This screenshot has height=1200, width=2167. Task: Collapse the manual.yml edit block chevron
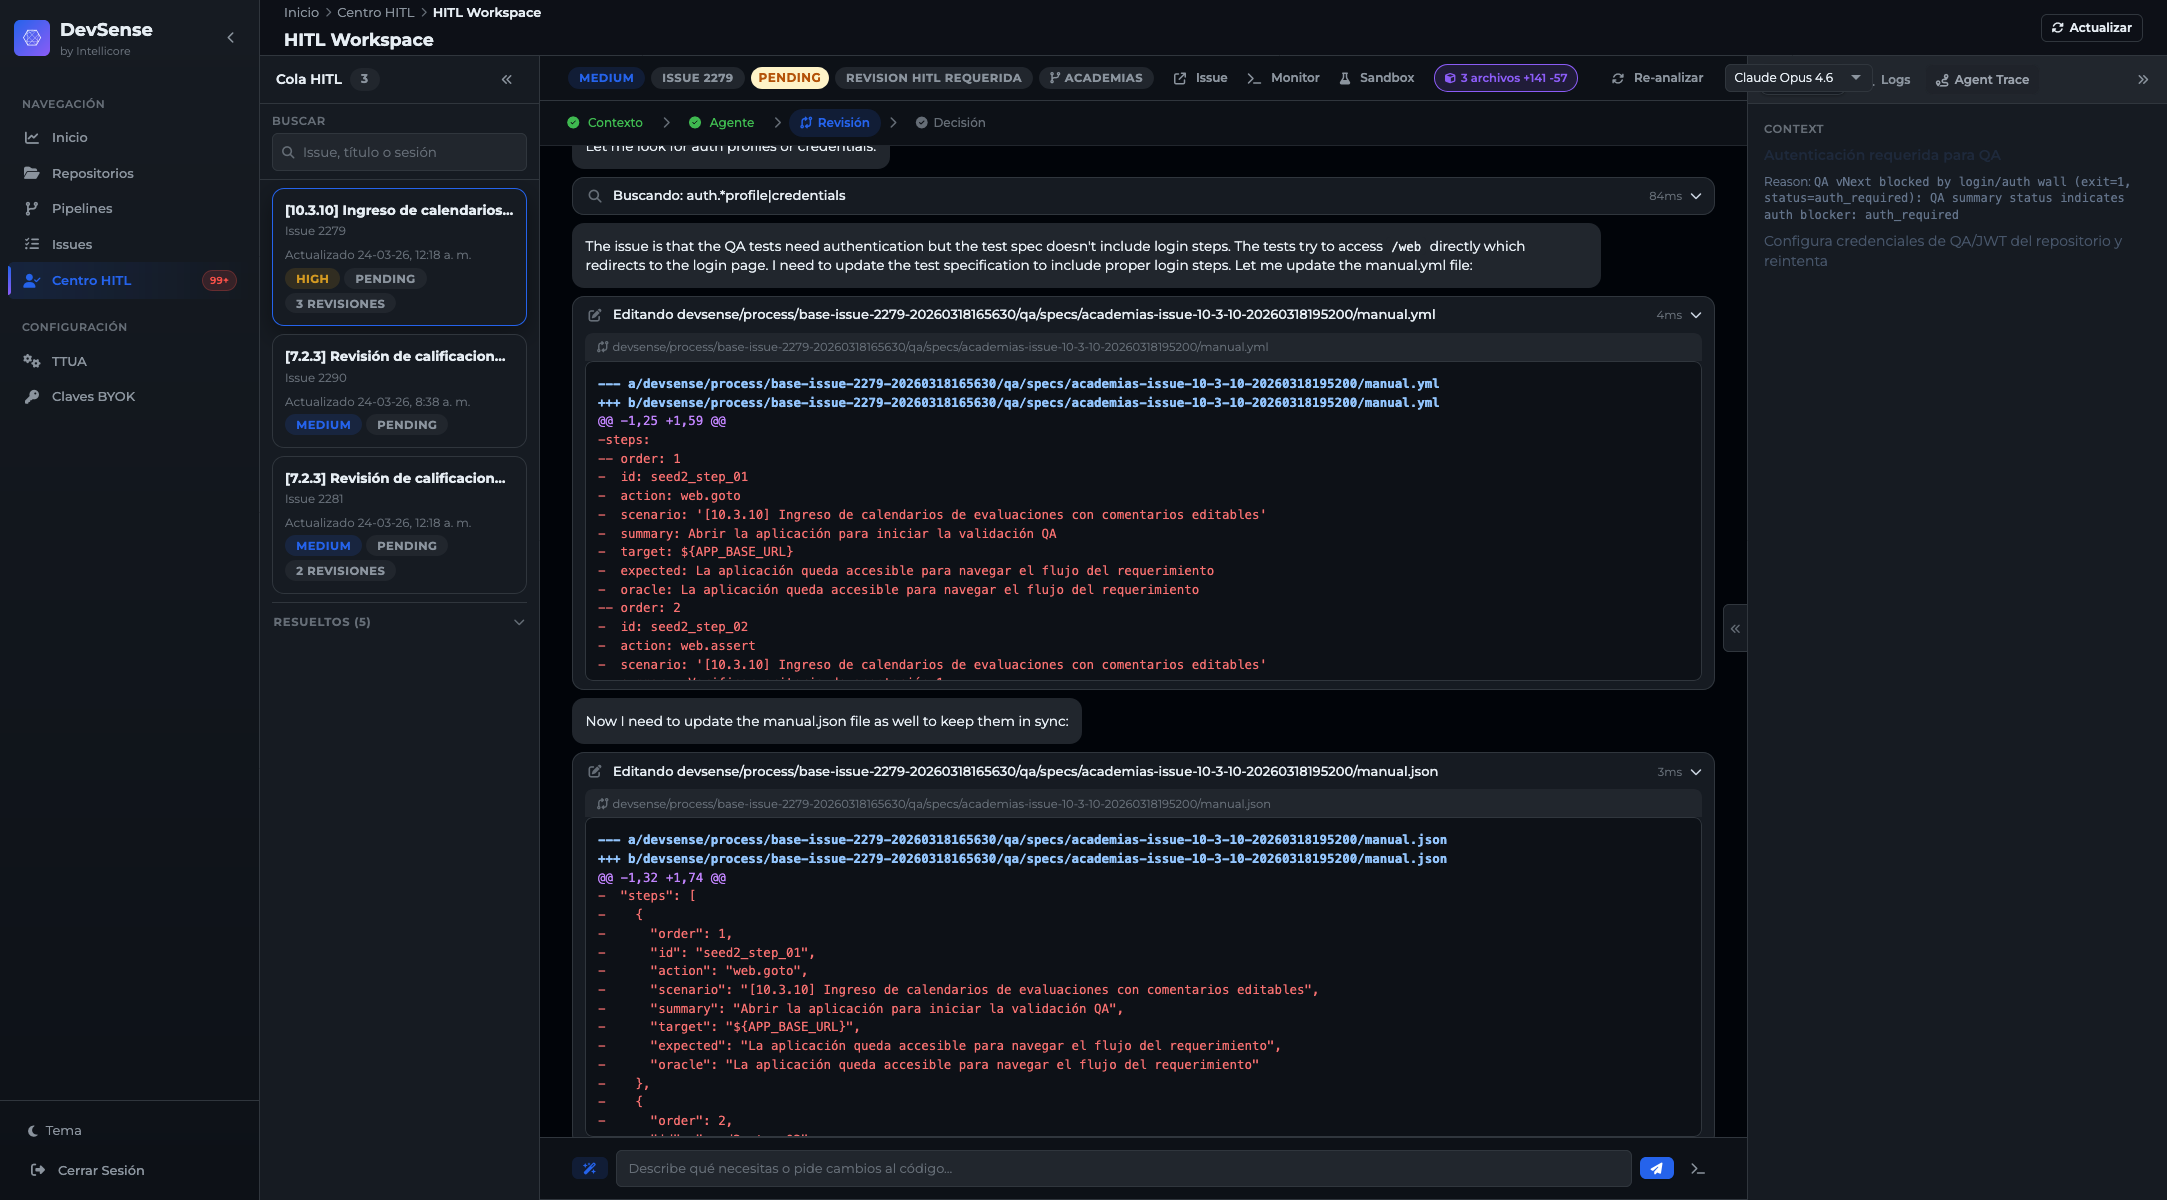[1696, 315]
